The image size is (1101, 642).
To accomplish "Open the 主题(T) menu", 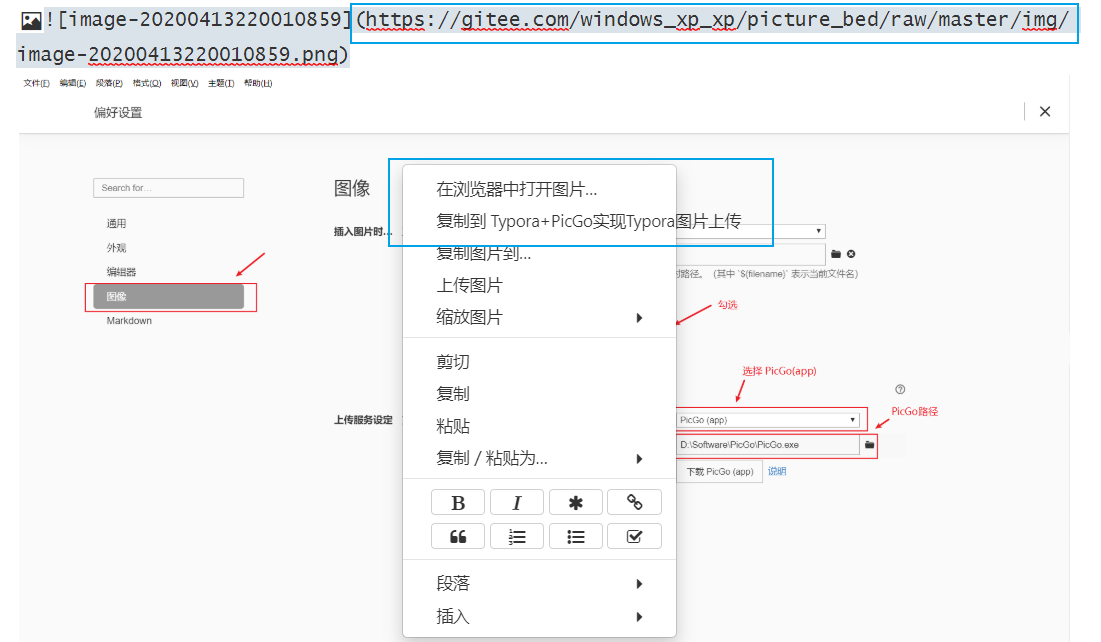I will [221, 83].
